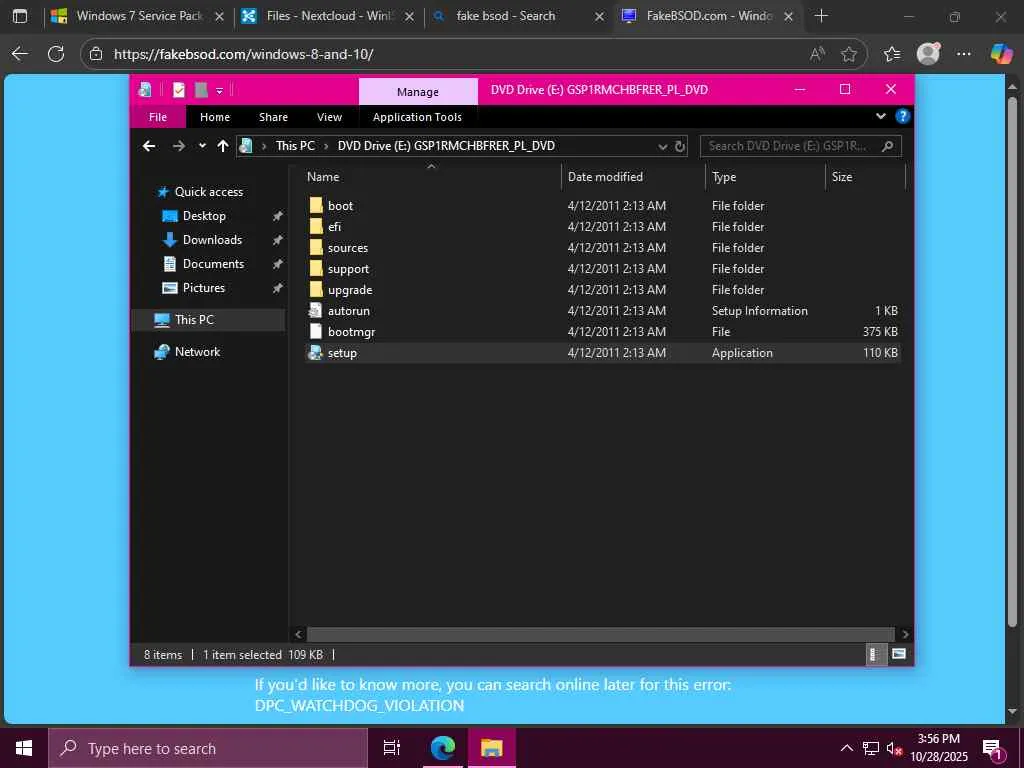The image size is (1024, 768).
Task: Refresh the DVD Drive folder view
Action: coord(680,146)
